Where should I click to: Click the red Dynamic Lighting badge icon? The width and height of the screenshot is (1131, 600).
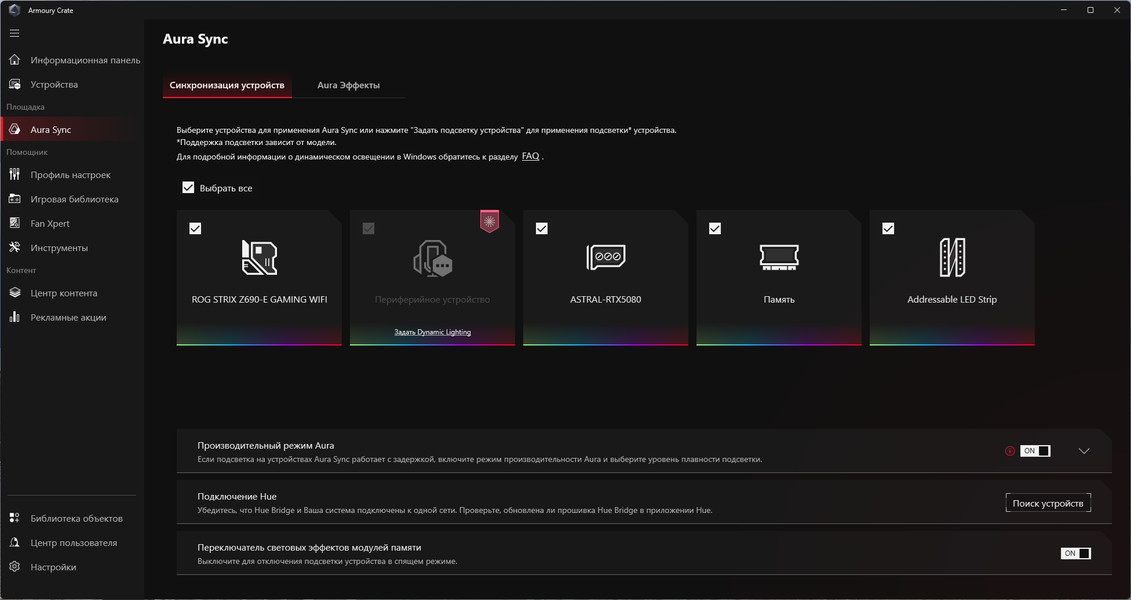pyautogui.click(x=490, y=221)
